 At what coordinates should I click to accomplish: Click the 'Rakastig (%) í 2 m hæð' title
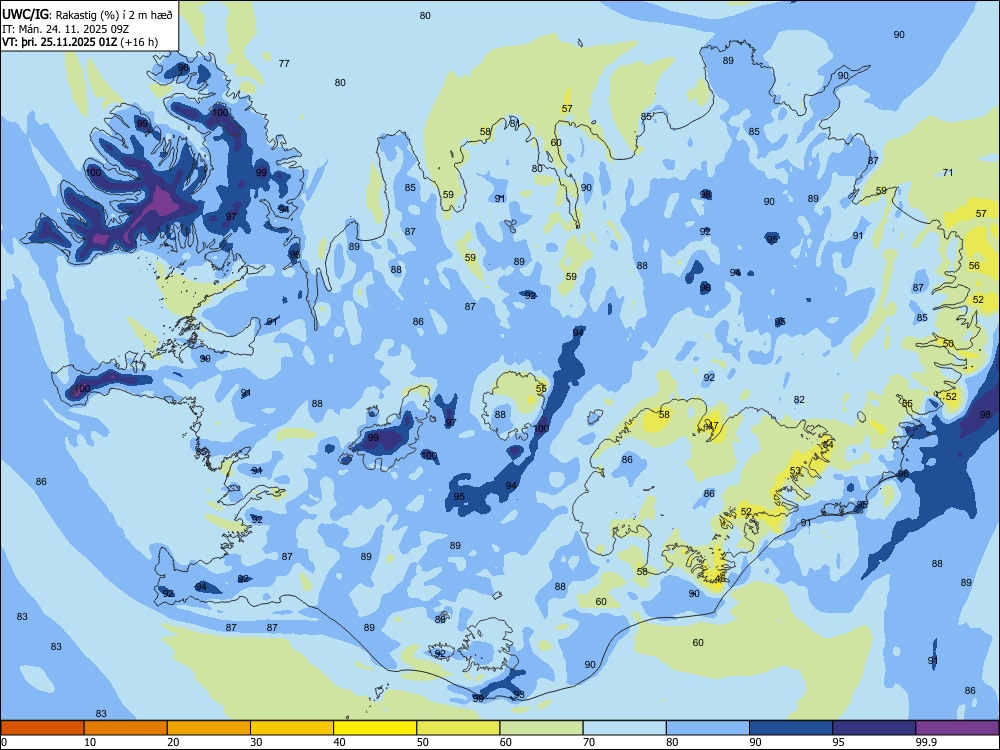click(114, 15)
